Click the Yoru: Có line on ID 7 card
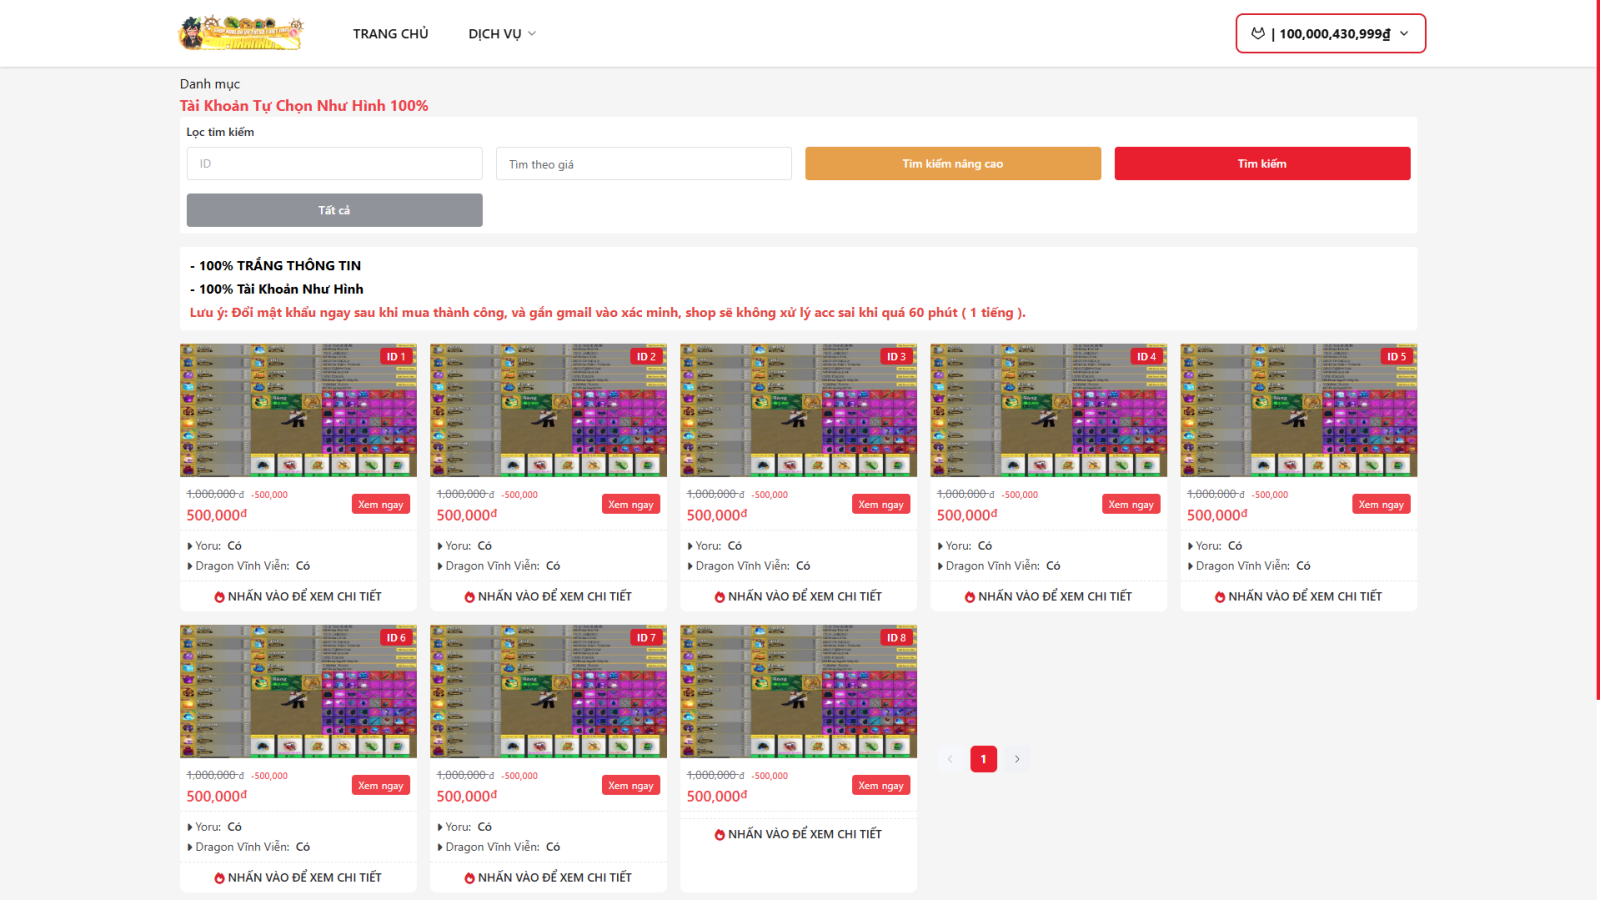Viewport: 1600px width, 900px height. click(x=465, y=827)
